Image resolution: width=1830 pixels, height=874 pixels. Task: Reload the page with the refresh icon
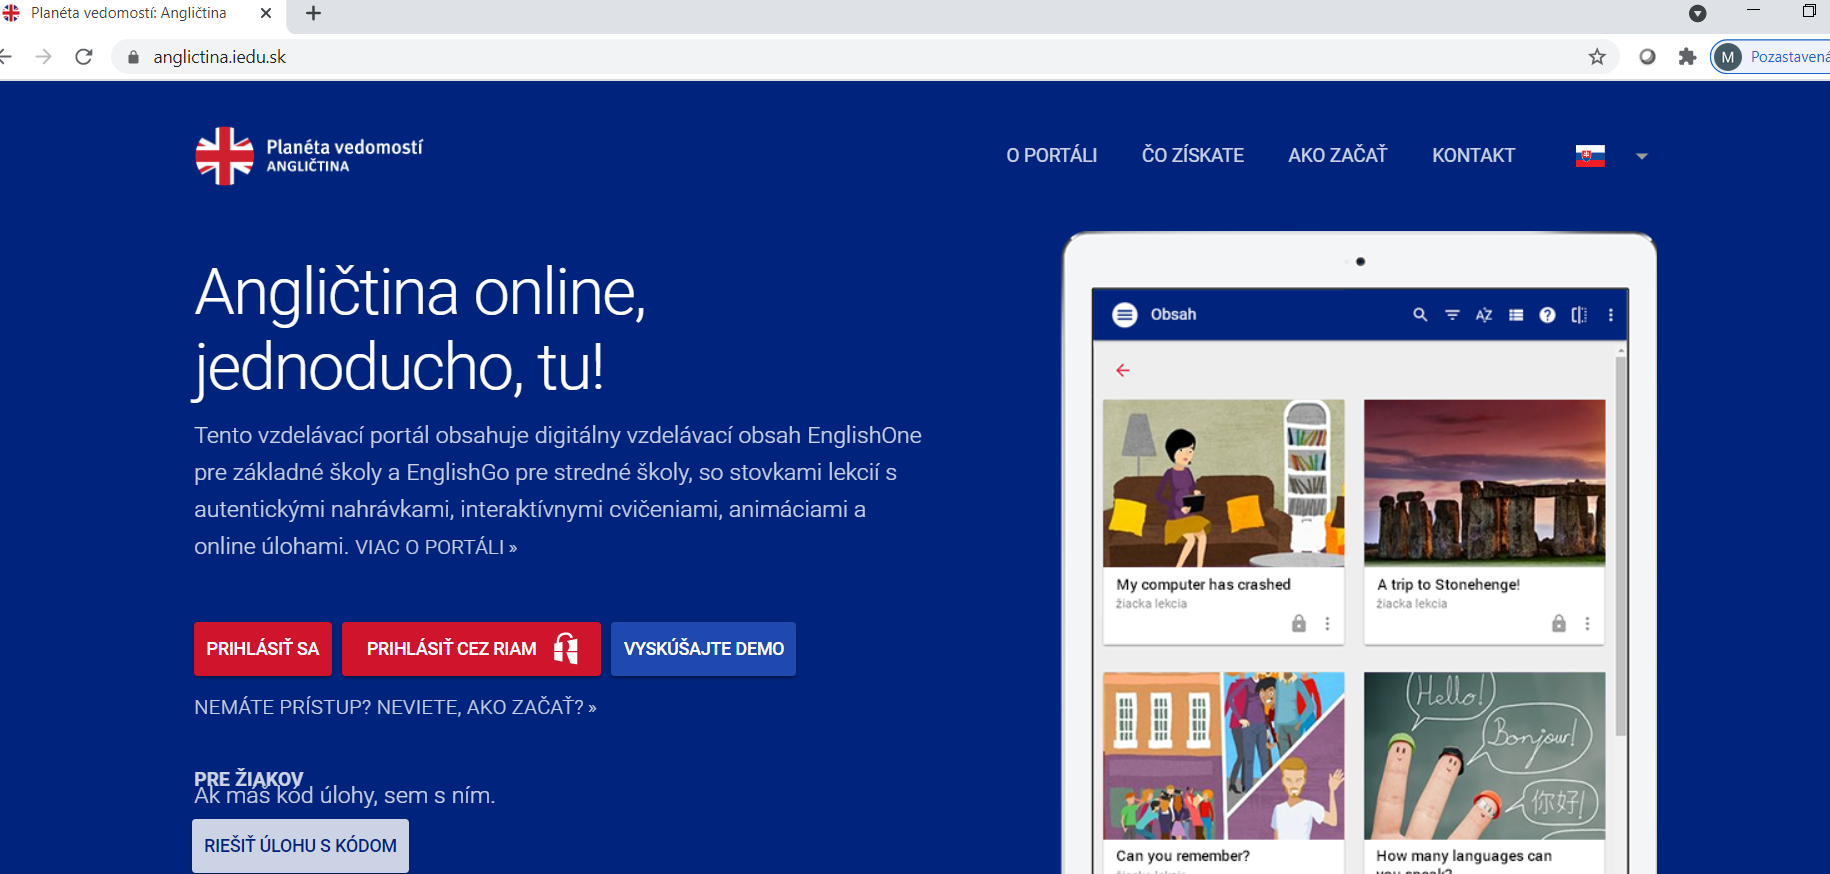coord(84,57)
